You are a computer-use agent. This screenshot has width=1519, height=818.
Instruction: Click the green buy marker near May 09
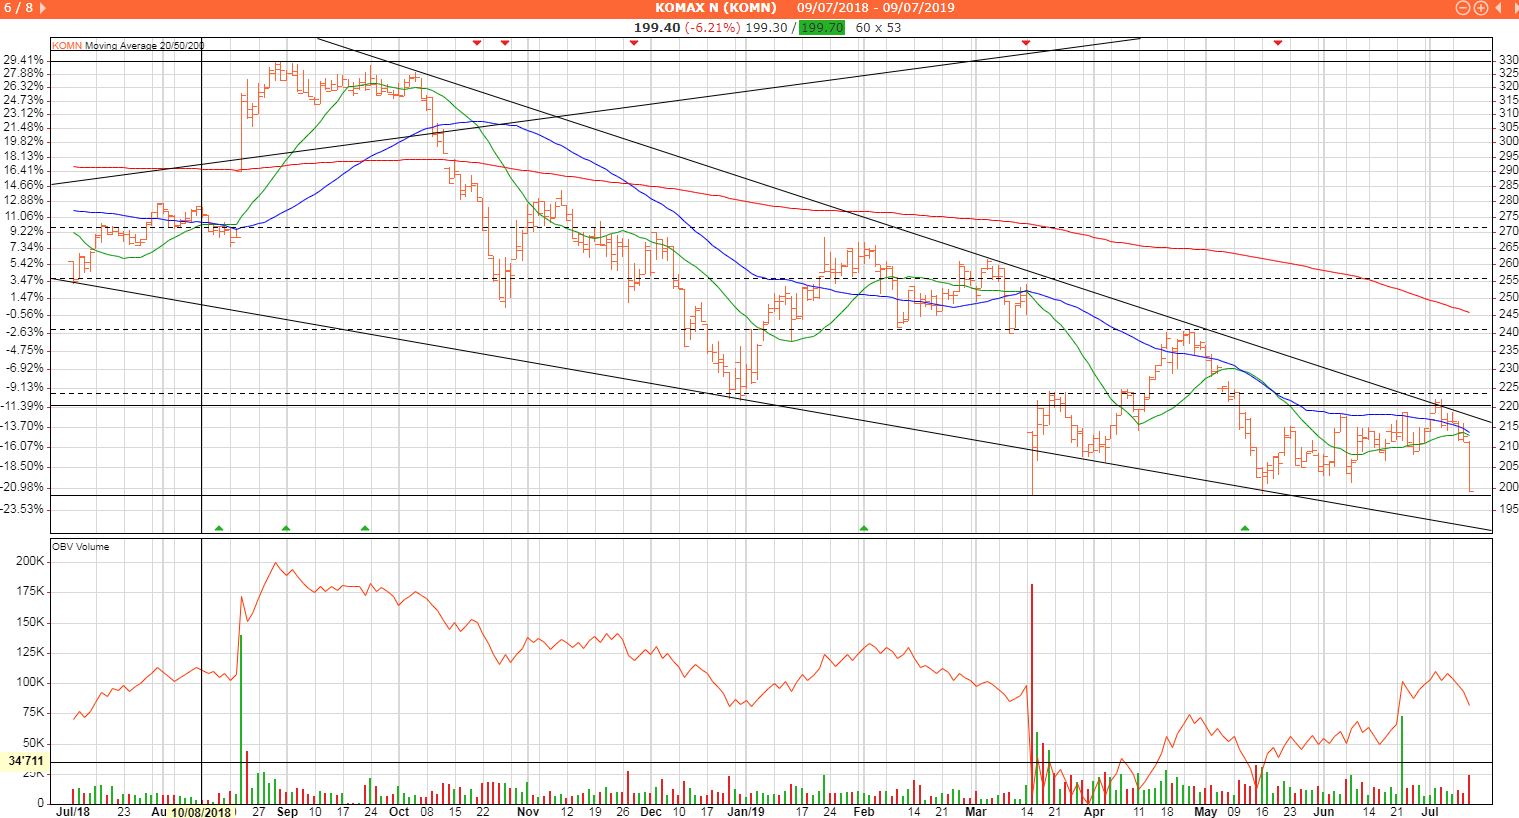[x=1244, y=527]
